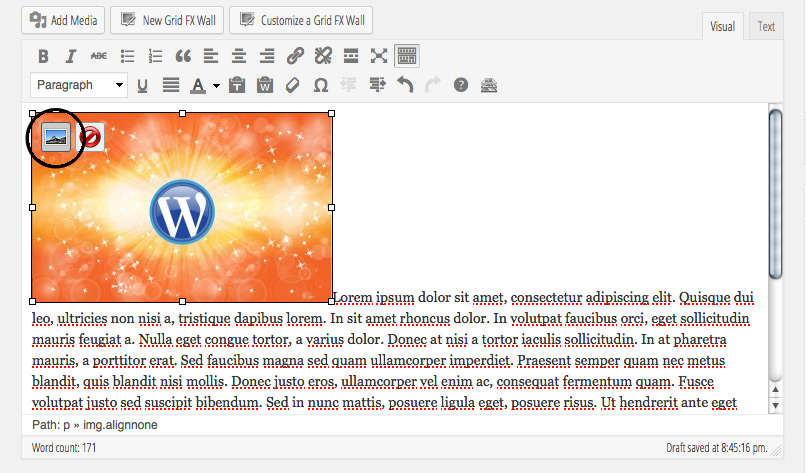Open the Paragraph format dropdown

[79, 85]
